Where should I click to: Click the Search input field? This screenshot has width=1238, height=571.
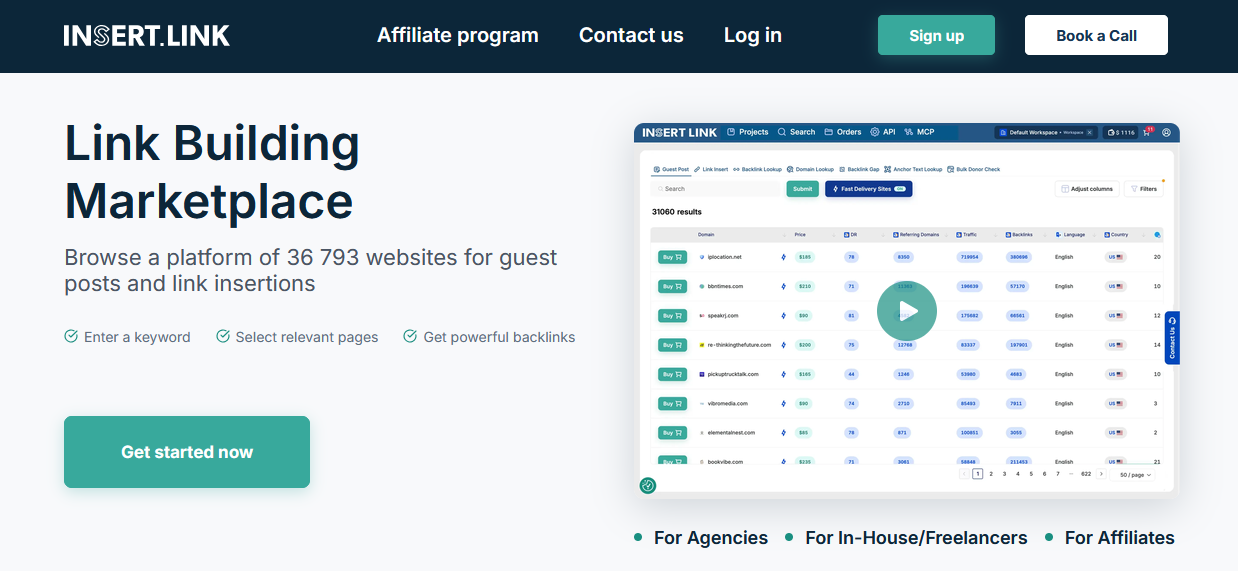tap(716, 188)
